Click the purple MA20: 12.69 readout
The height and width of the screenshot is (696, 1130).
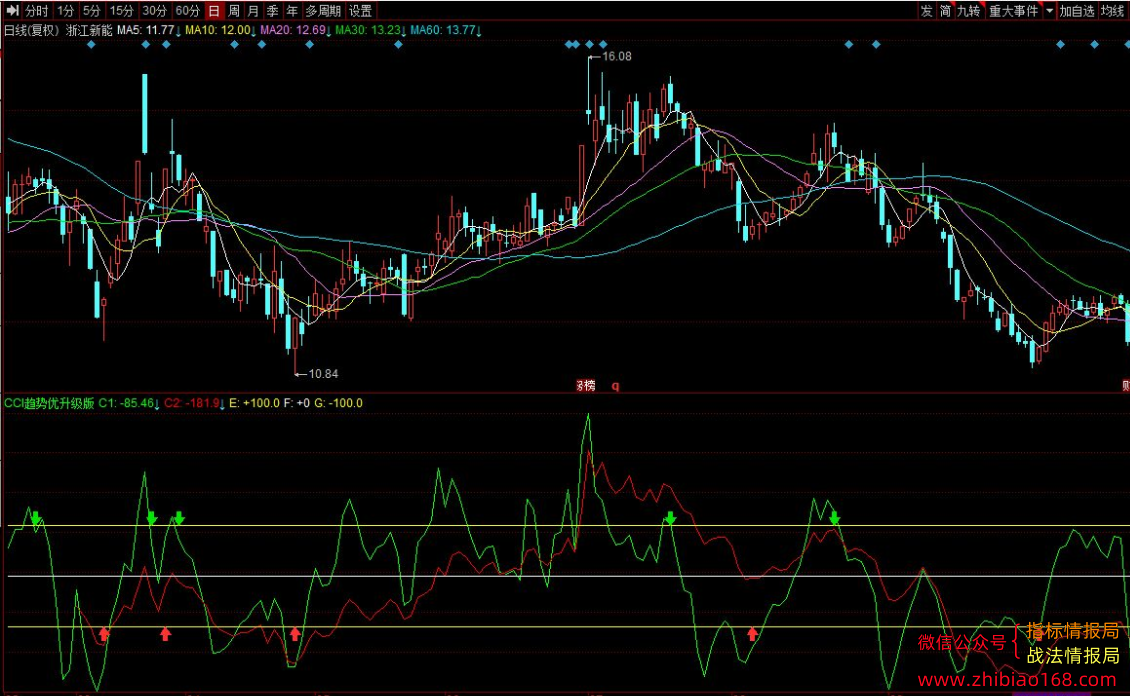pyautogui.click(x=293, y=30)
